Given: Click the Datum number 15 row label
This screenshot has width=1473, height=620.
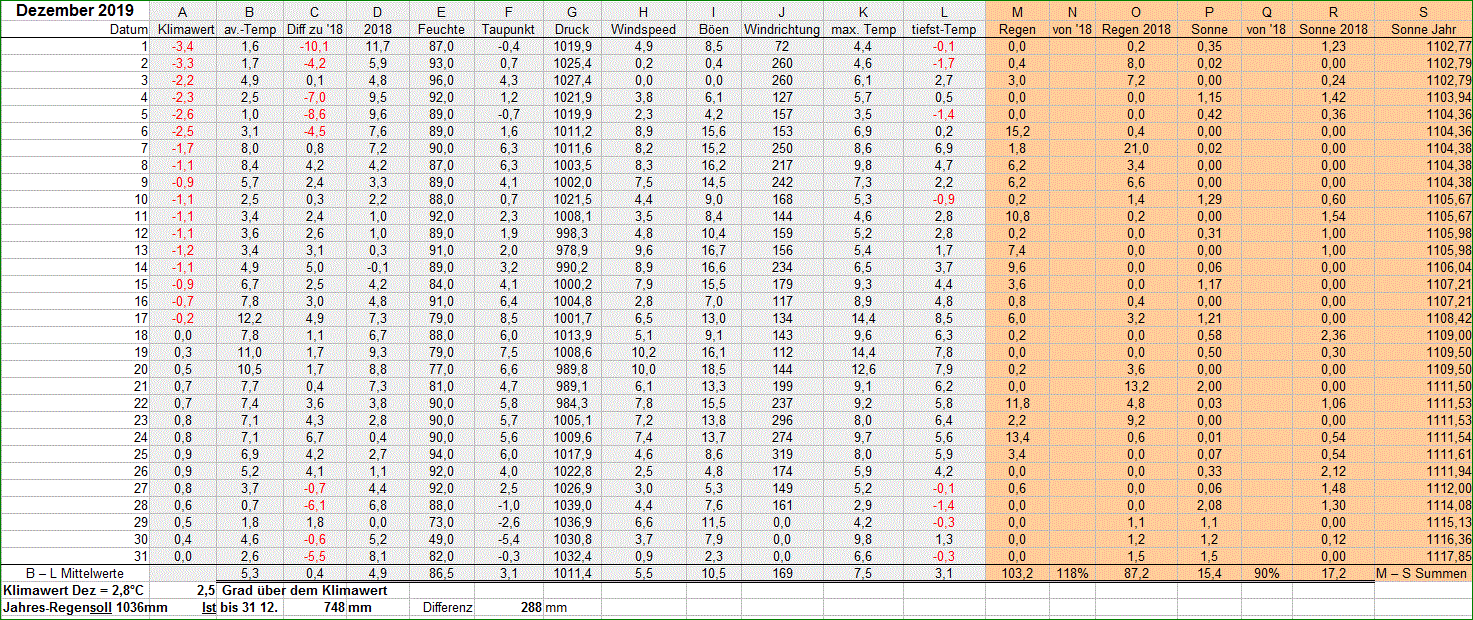Looking at the screenshot, I should coord(141,284).
